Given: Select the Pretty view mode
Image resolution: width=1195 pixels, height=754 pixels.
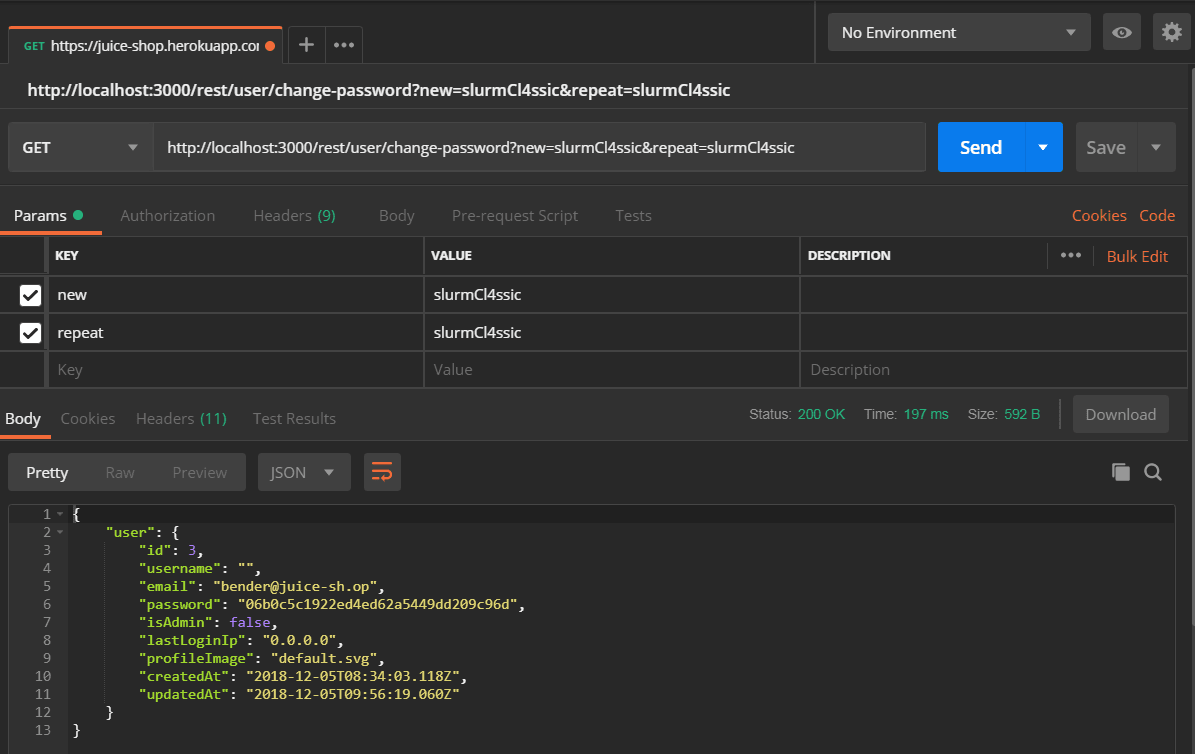Looking at the screenshot, I should pyautogui.click(x=47, y=473).
